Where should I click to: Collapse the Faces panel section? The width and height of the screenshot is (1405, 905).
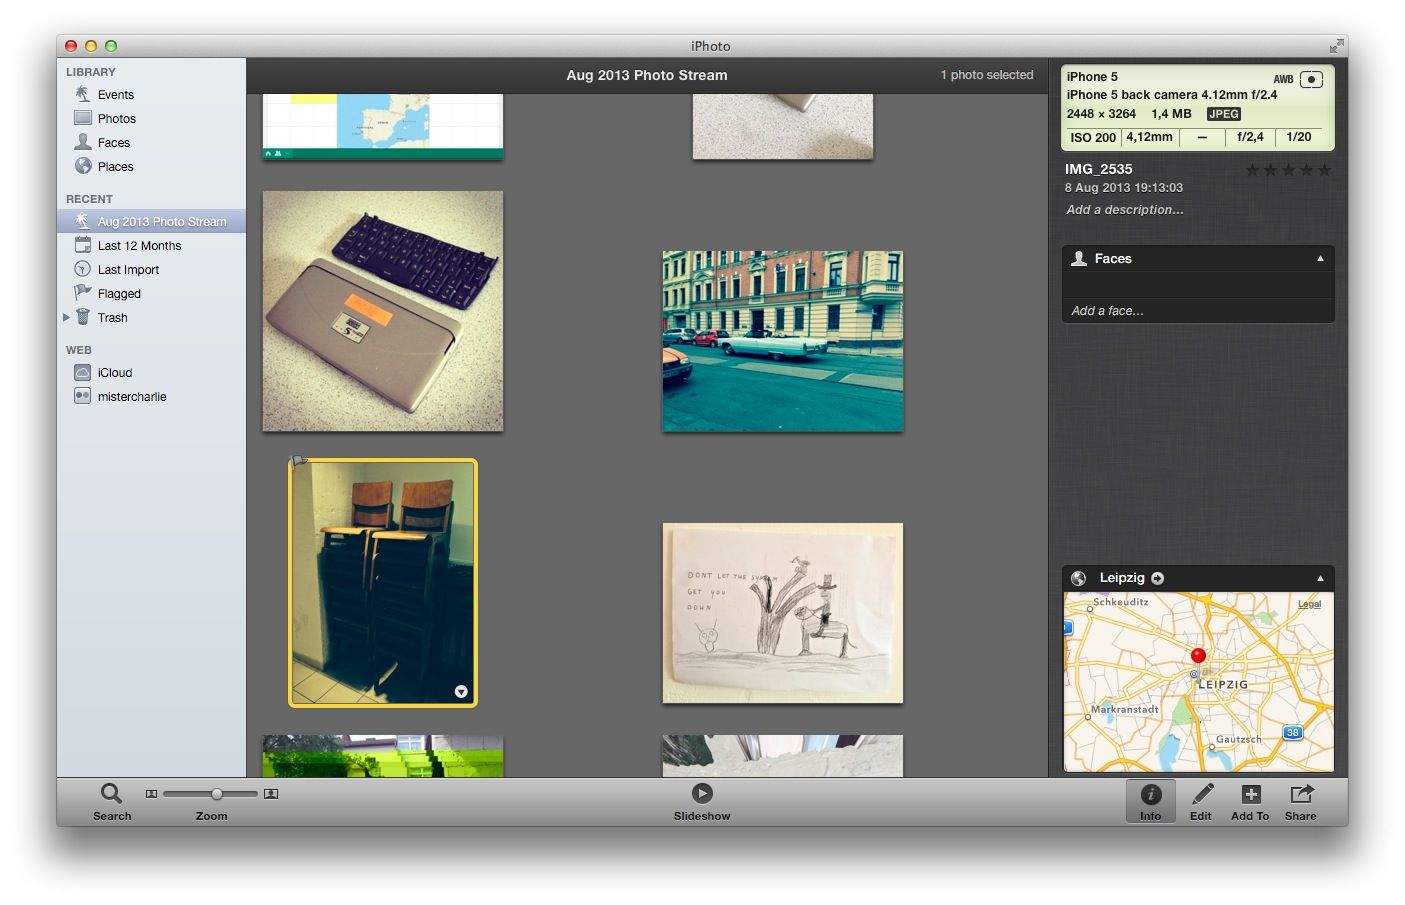point(1320,259)
